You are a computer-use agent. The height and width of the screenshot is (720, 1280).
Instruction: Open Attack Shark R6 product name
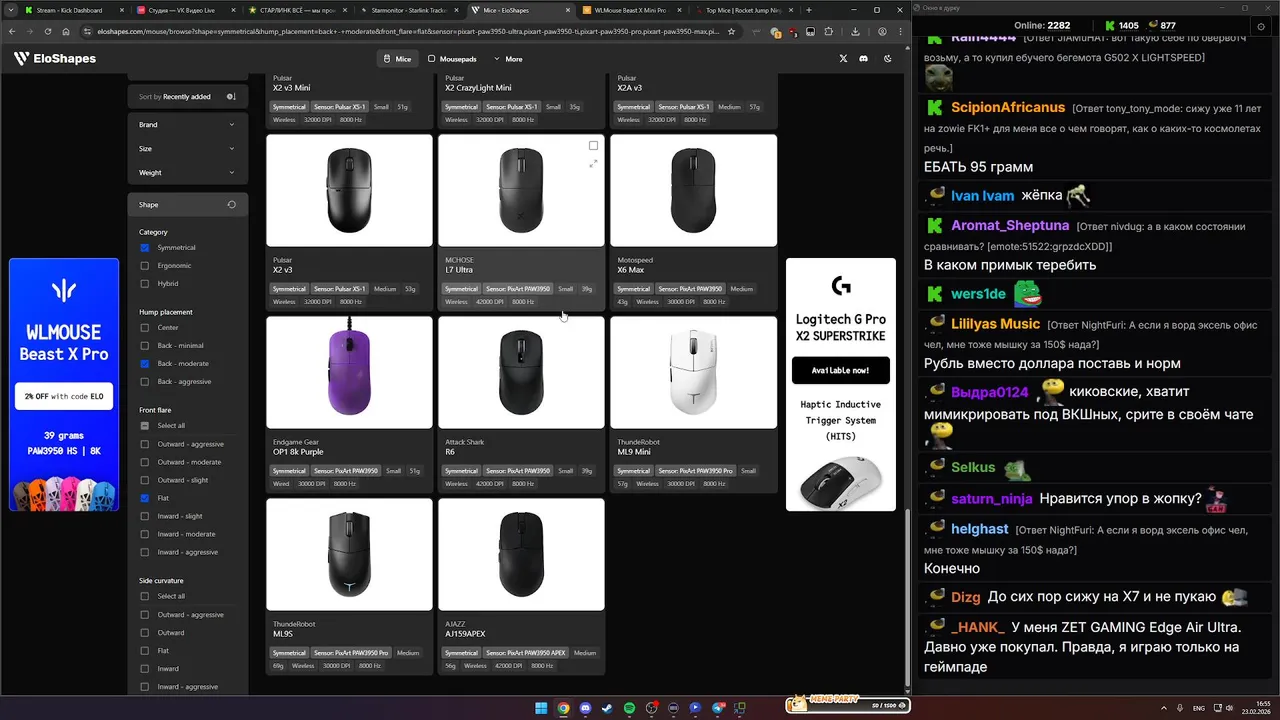point(450,452)
